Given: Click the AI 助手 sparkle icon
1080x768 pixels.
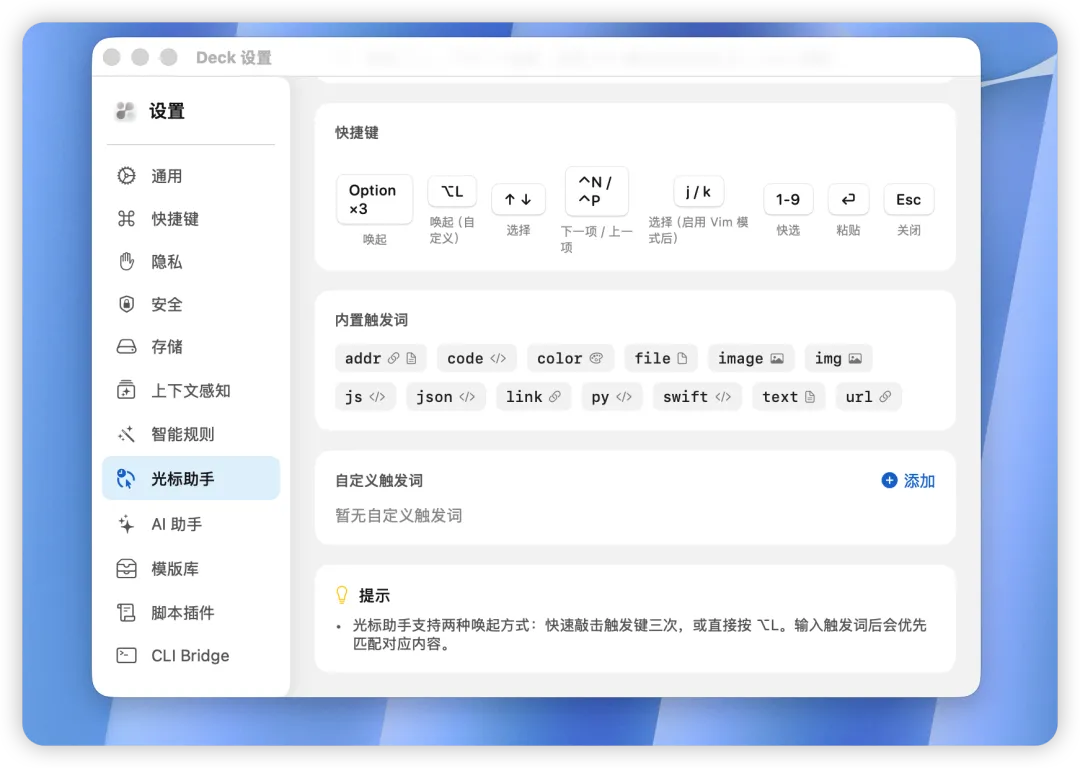Looking at the screenshot, I should point(126,524).
